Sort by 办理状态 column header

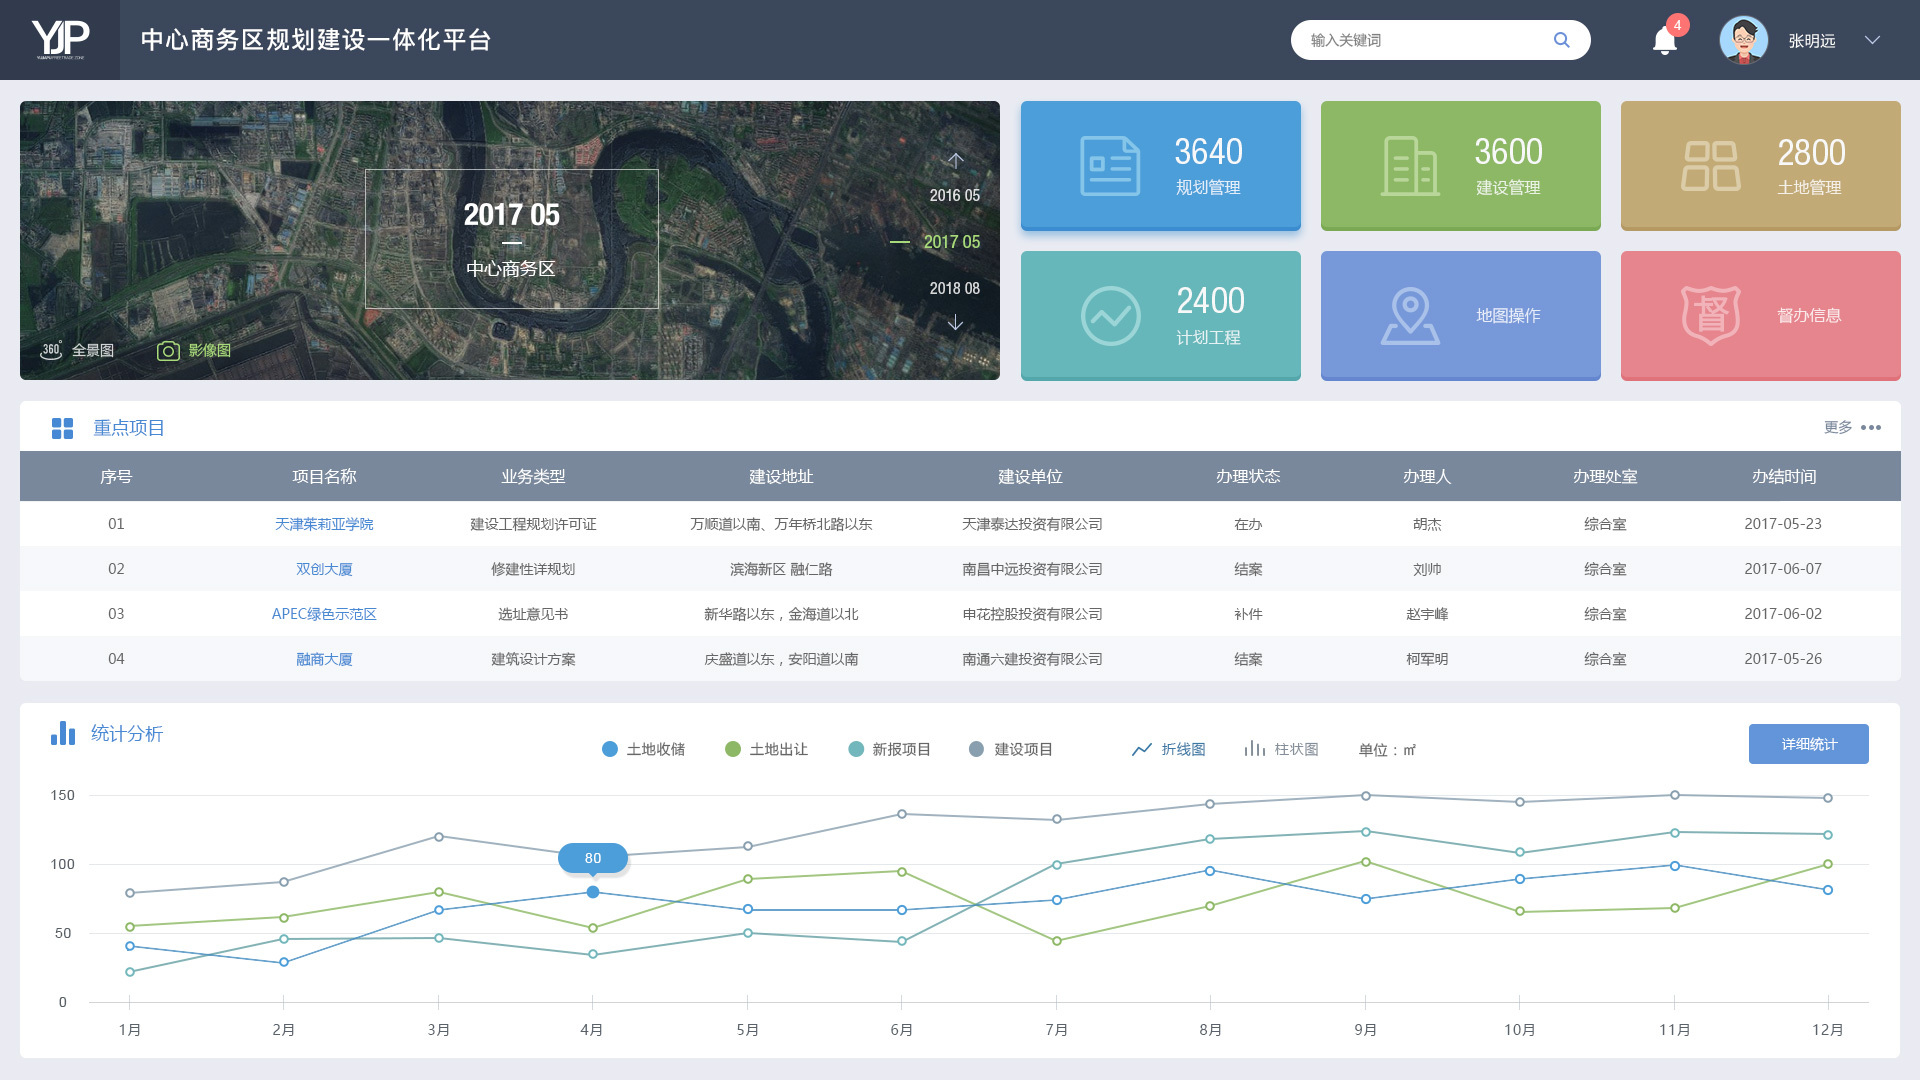(x=1248, y=477)
